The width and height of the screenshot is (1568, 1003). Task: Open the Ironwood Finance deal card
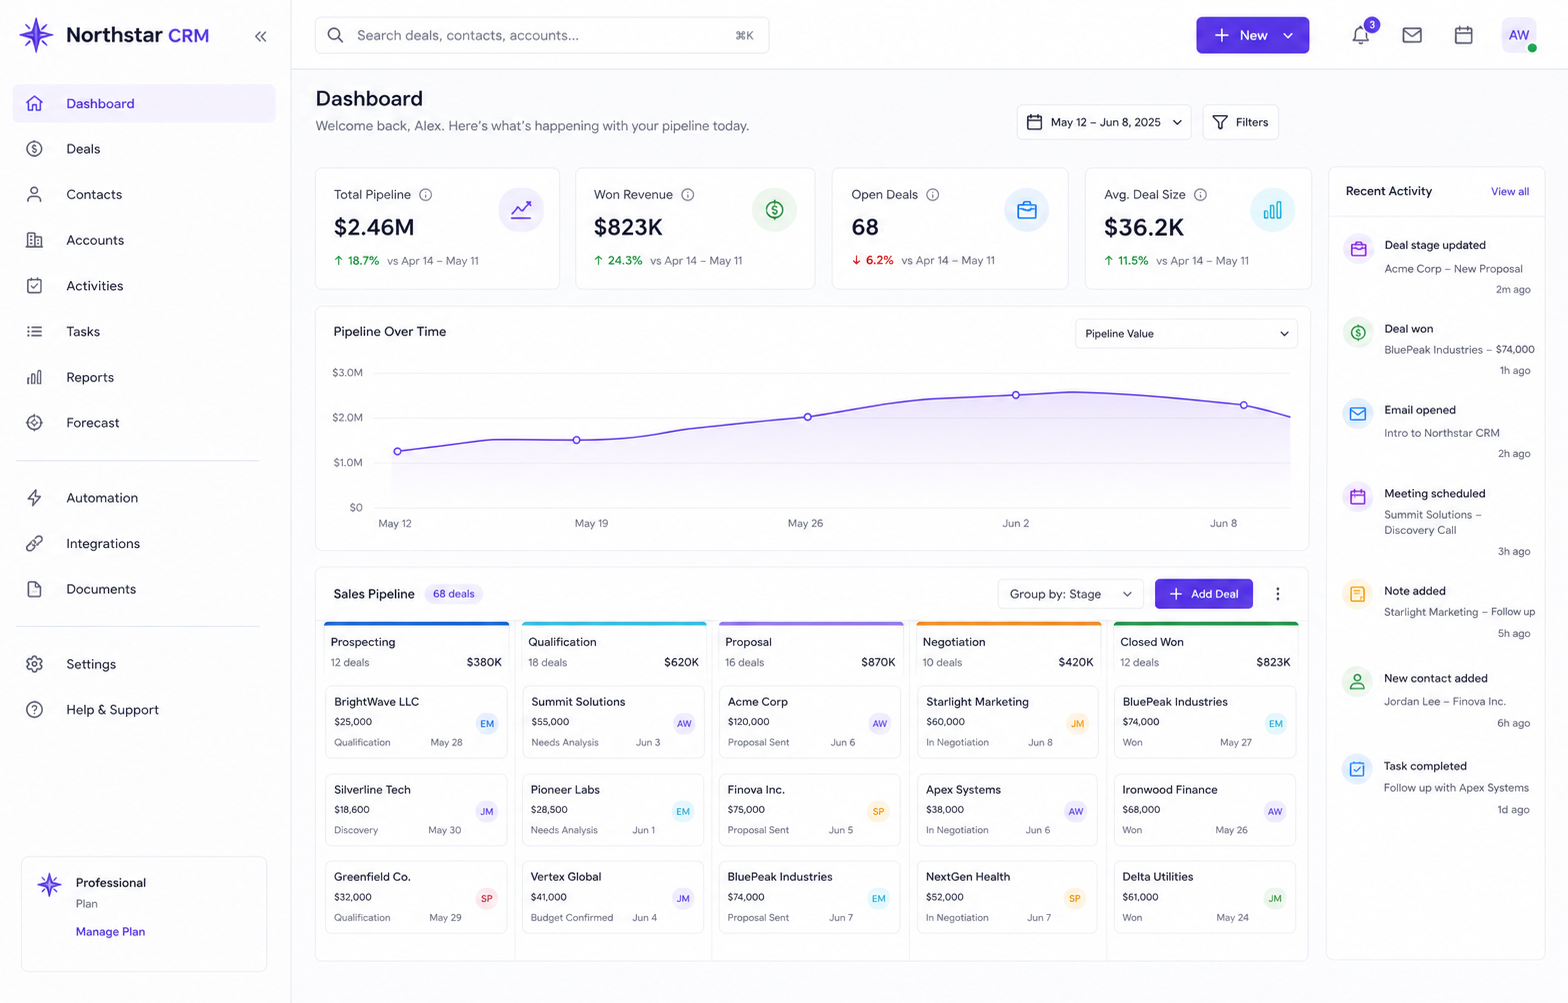[x=1204, y=810]
